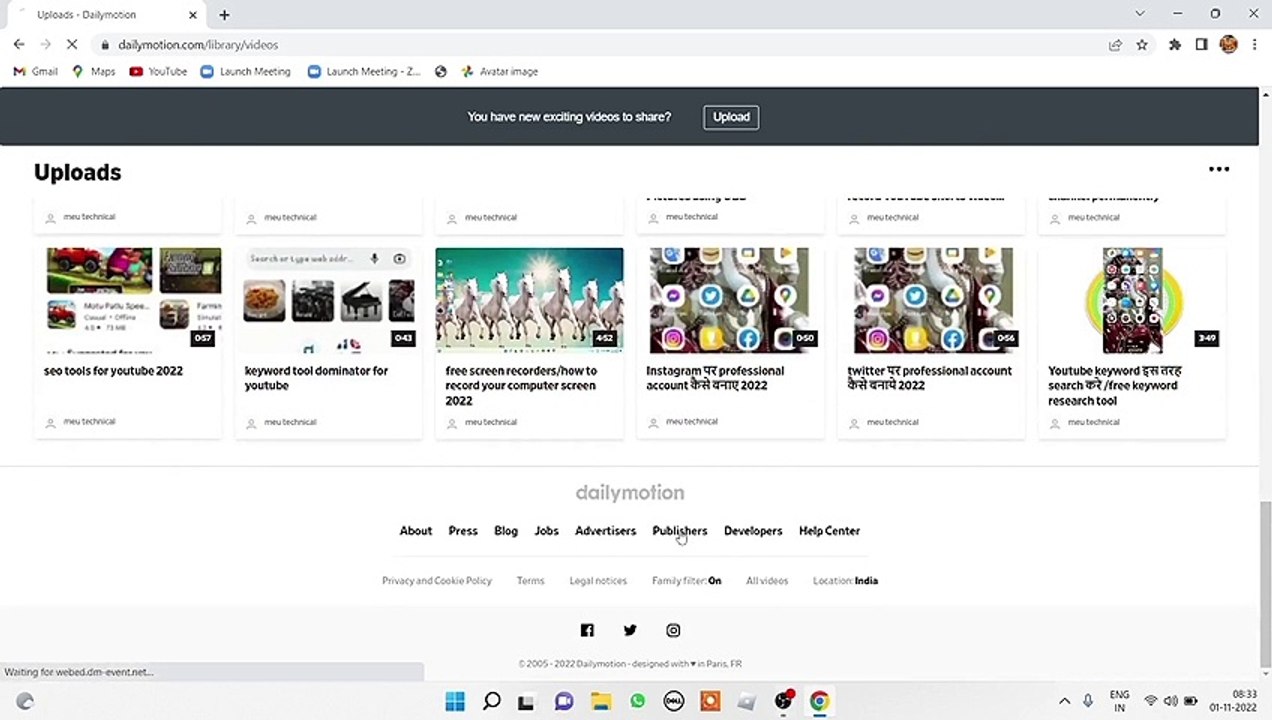
Task: Open the Developers footer link
Action: 753,531
